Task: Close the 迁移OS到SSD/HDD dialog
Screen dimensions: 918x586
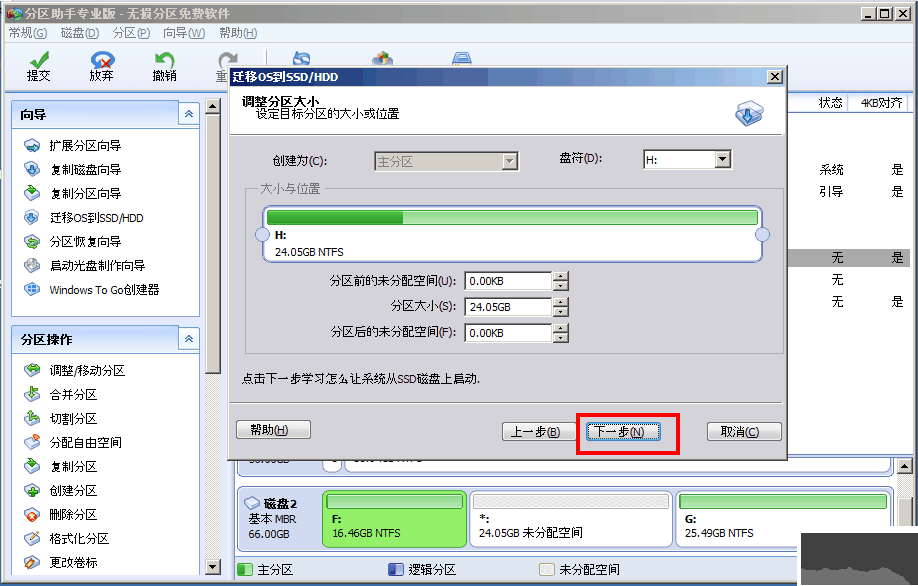Action: (775, 77)
